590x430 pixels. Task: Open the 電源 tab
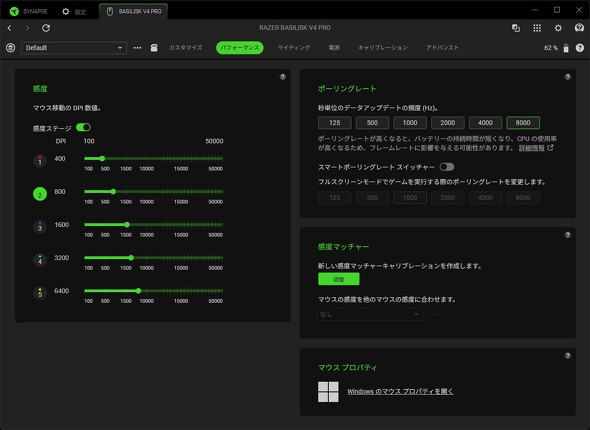click(334, 48)
